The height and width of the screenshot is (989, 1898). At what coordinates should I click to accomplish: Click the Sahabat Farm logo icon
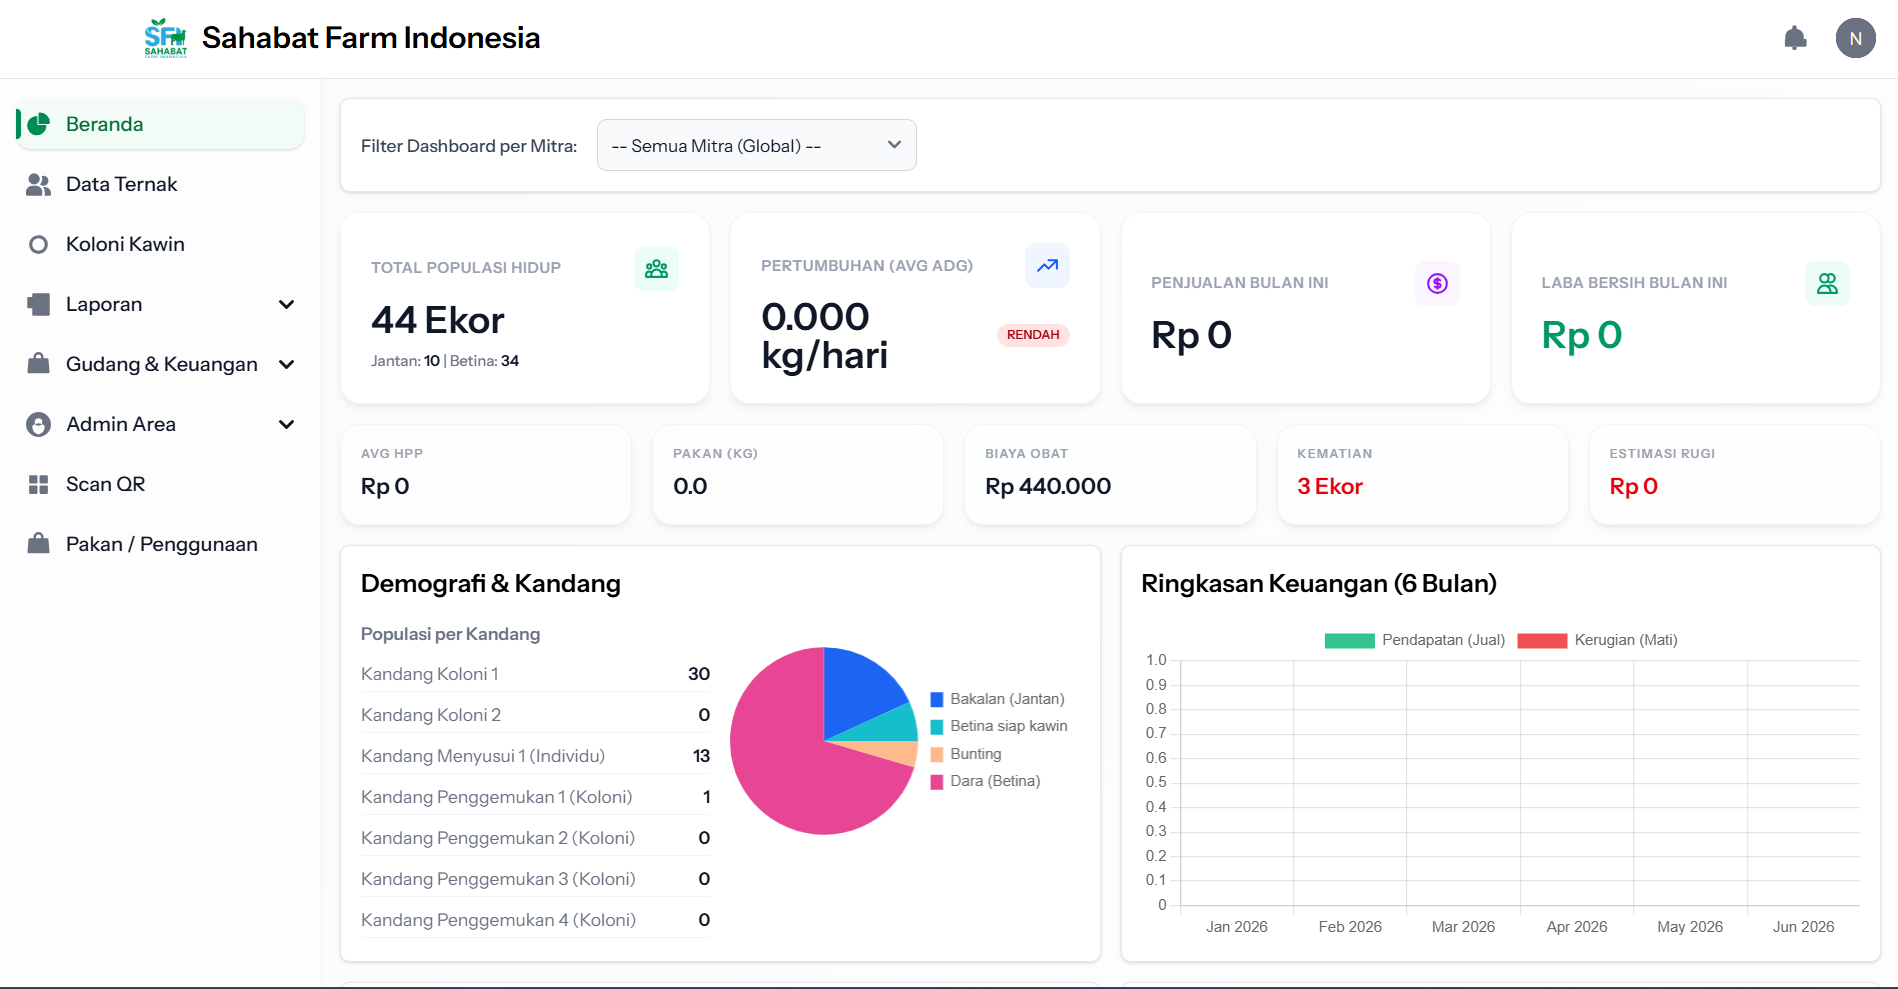point(166,38)
